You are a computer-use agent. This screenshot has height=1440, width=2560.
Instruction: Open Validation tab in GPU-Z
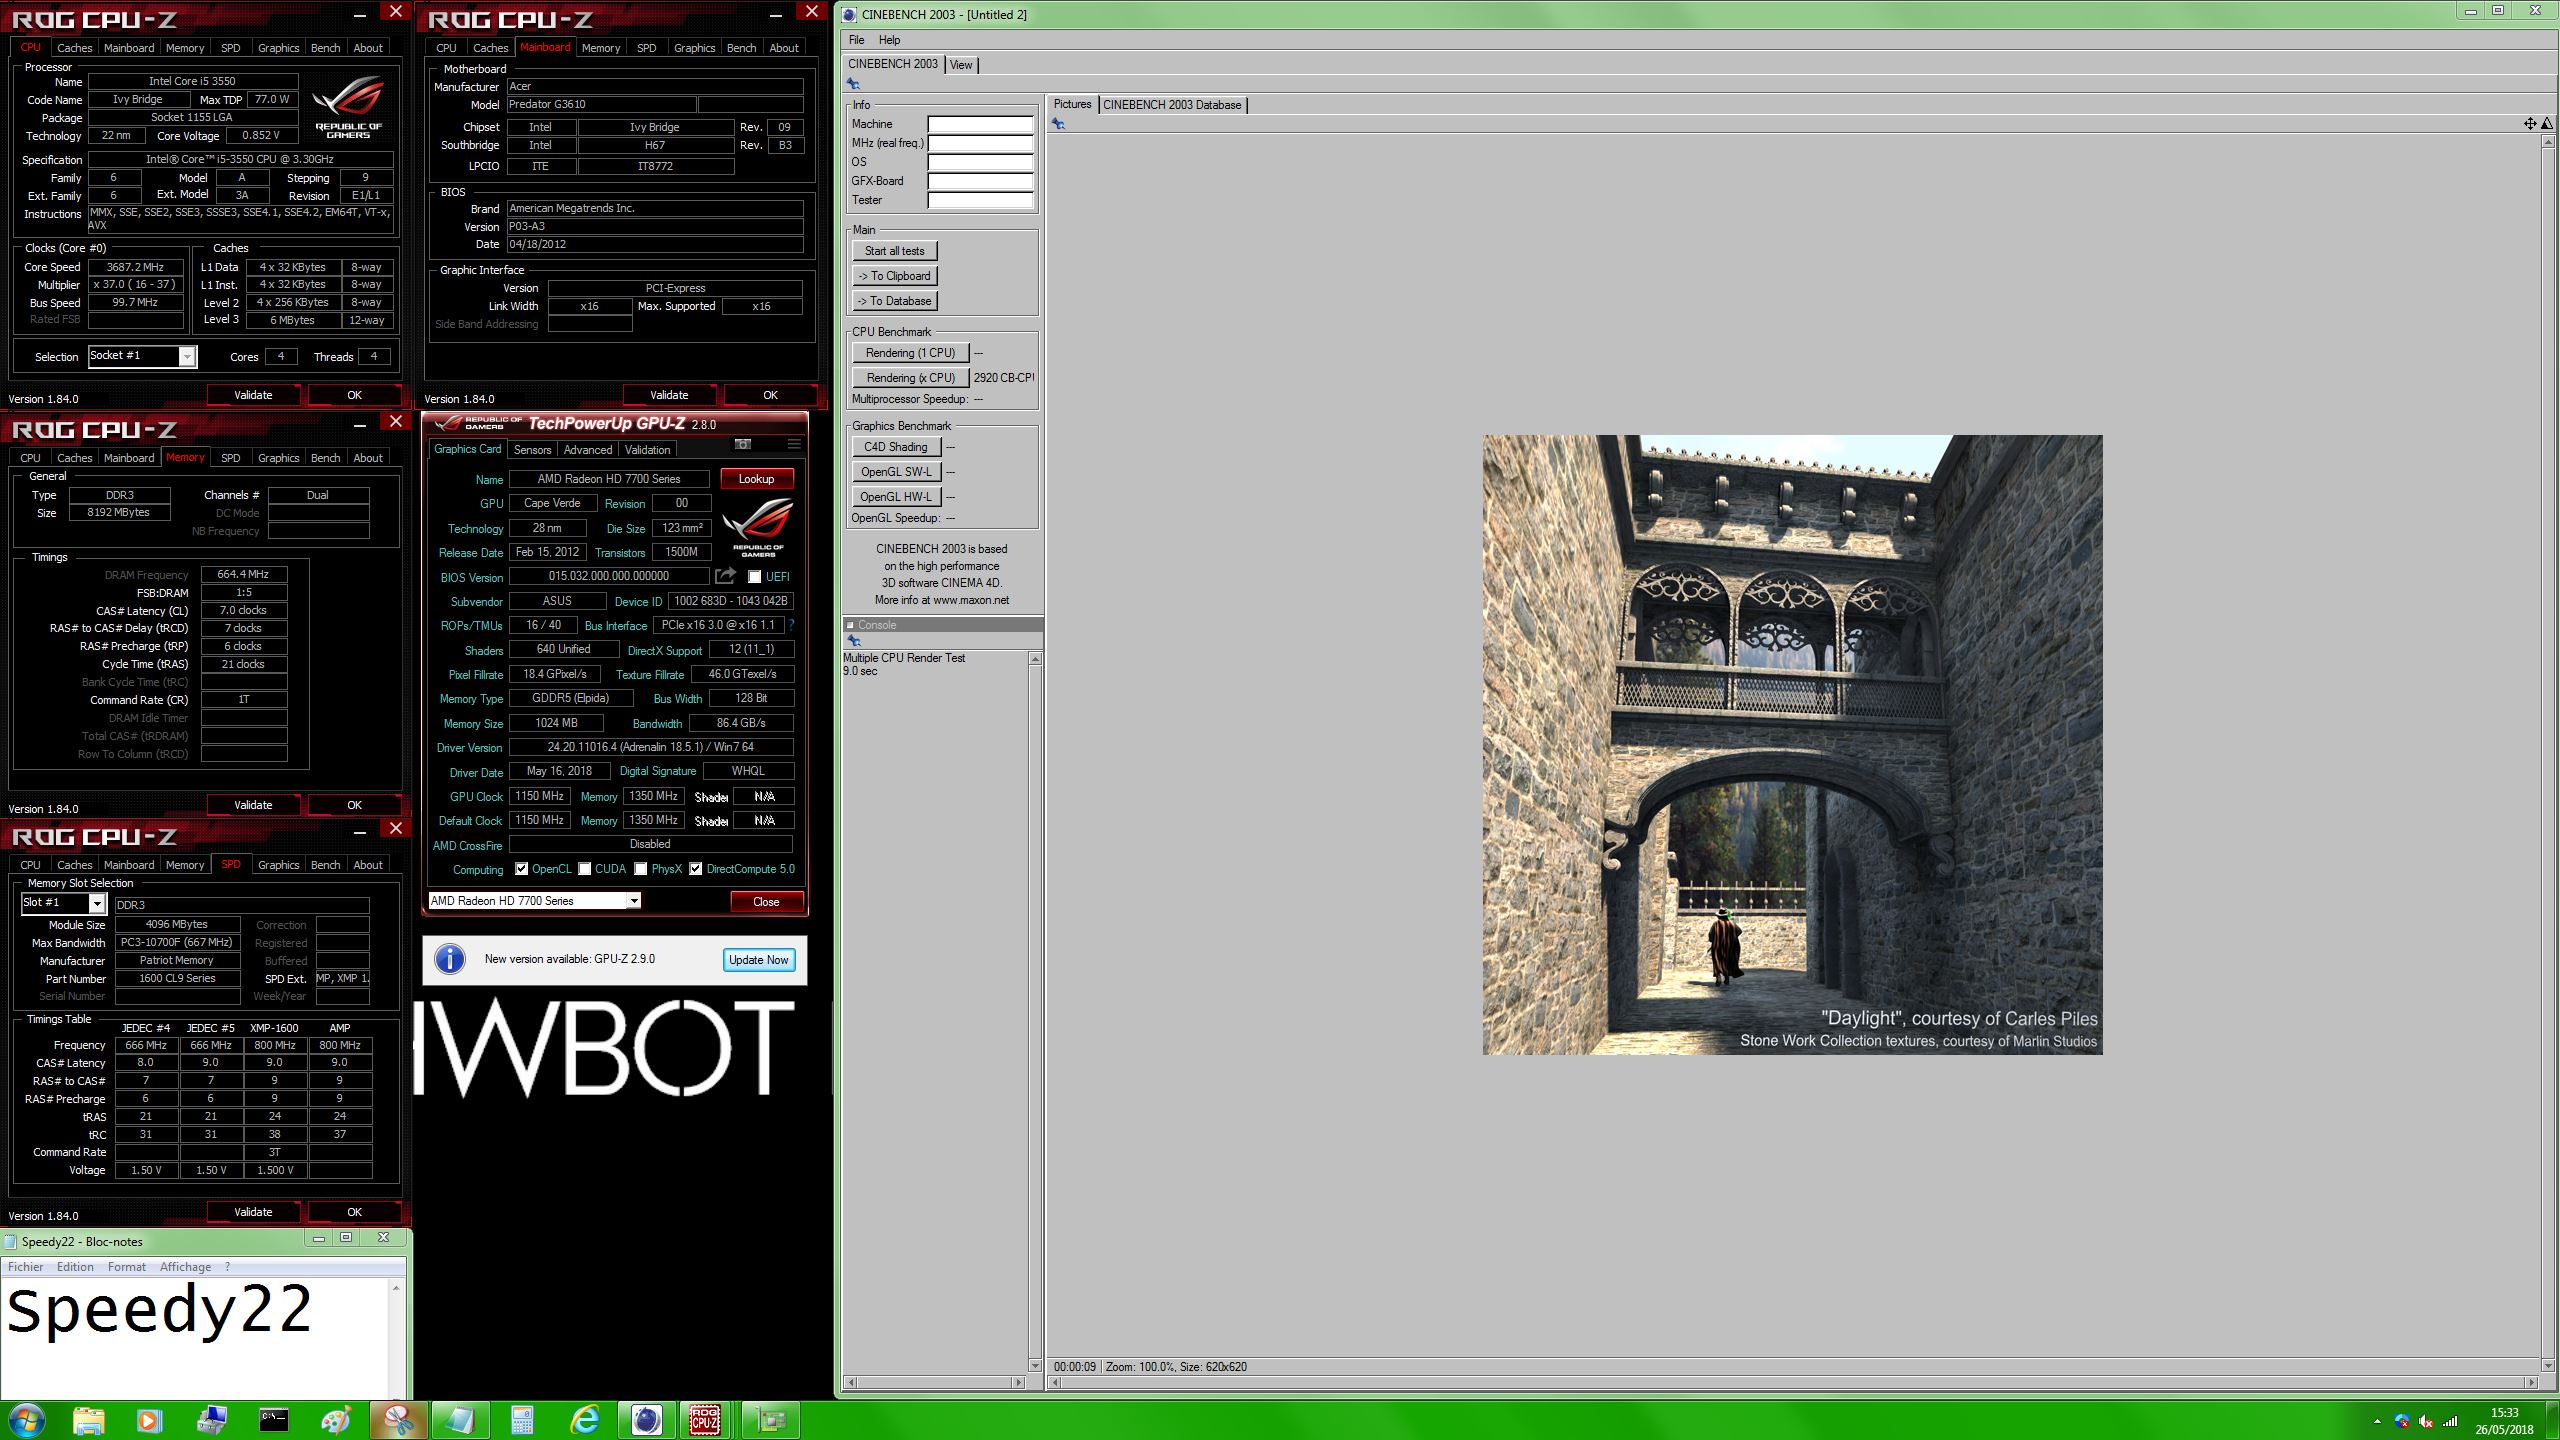[x=647, y=450]
